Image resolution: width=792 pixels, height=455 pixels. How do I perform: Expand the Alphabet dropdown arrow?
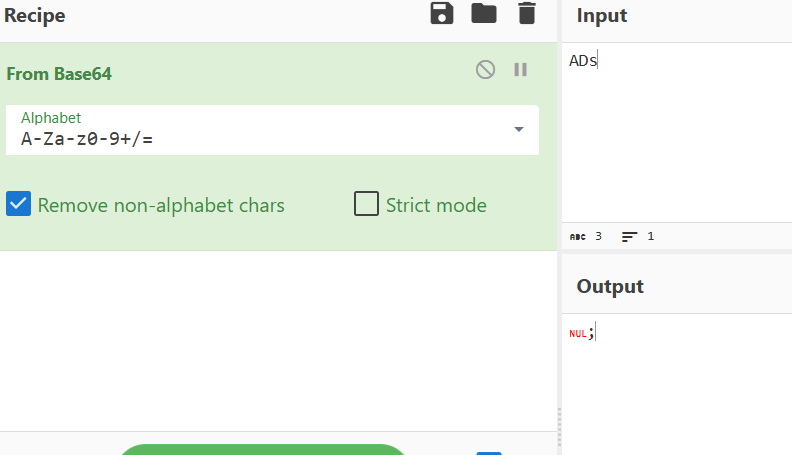click(519, 129)
